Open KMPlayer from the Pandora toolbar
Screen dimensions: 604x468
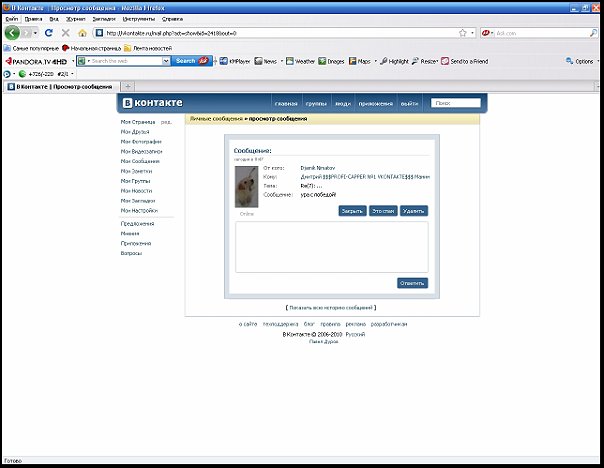pos(236,61)
